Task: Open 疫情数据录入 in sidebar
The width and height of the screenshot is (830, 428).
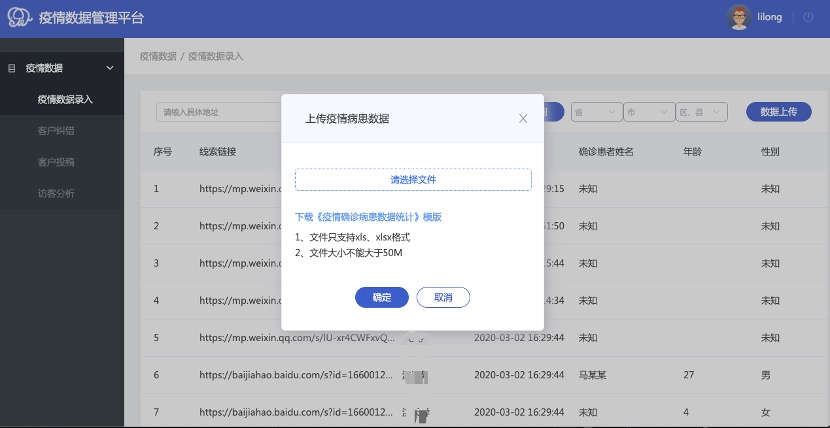Action: 65,99
